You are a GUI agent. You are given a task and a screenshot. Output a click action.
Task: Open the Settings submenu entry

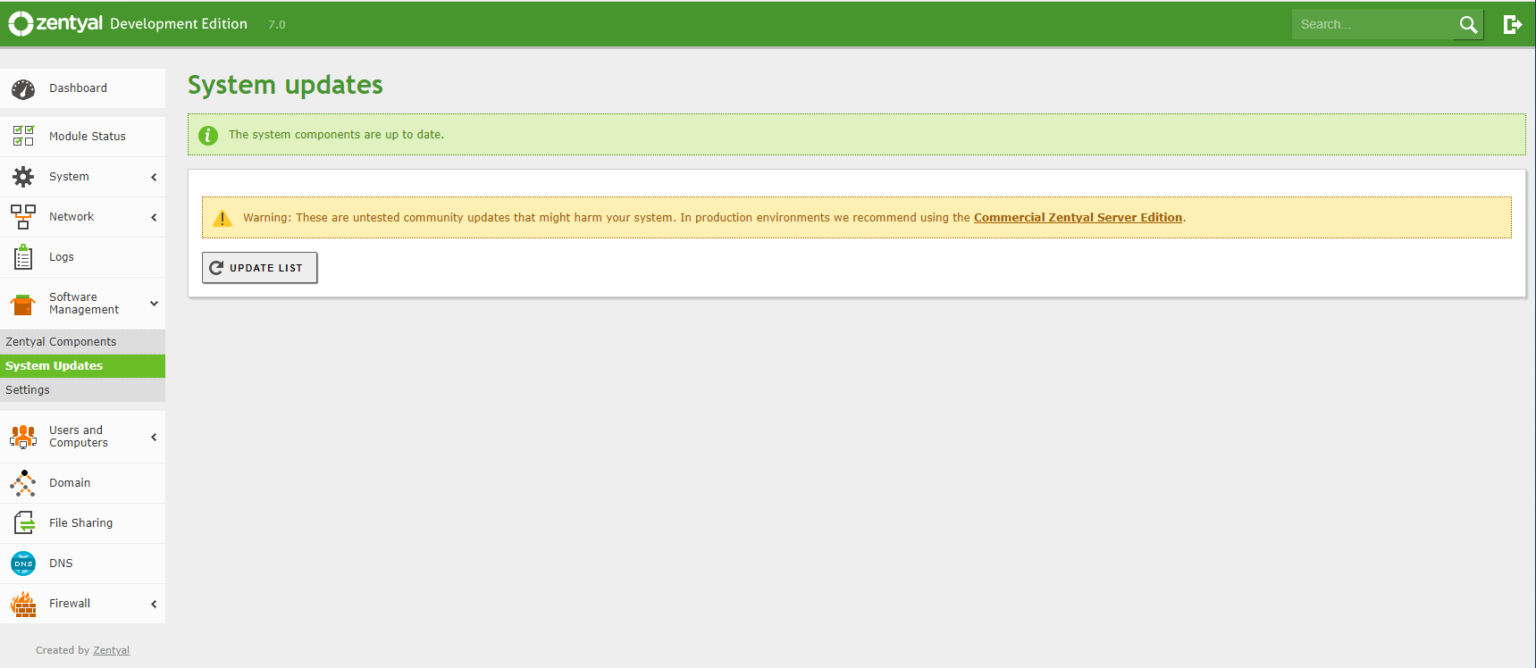click(27, 389)
